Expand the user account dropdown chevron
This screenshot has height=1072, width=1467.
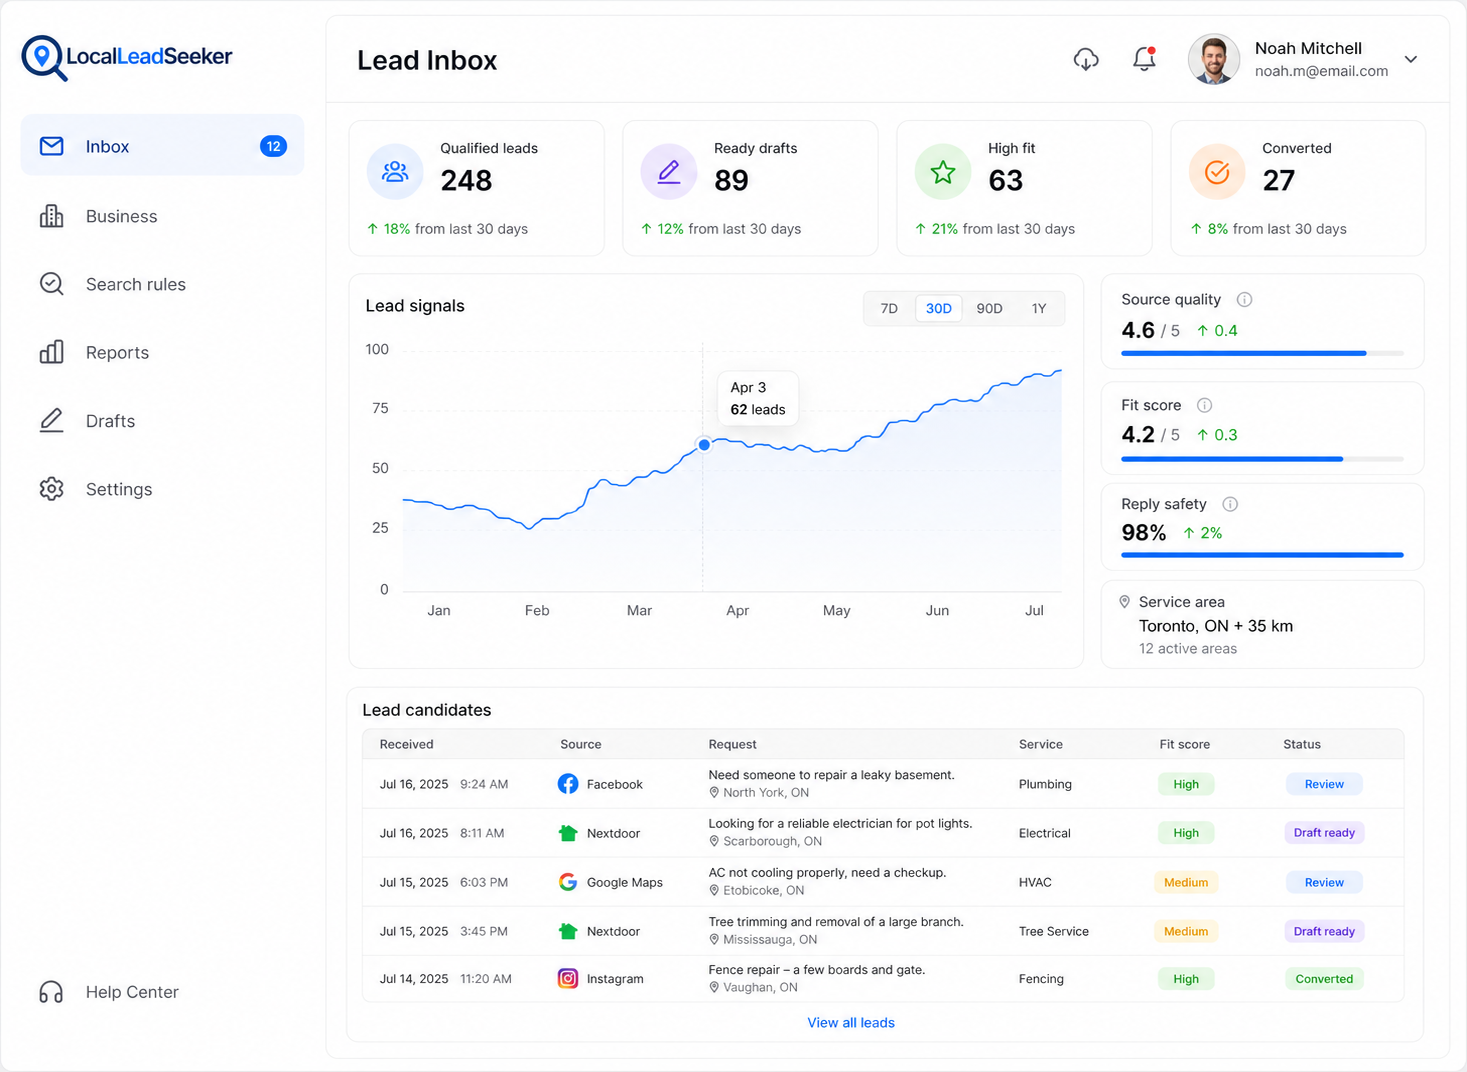[x=1411, y=59]
